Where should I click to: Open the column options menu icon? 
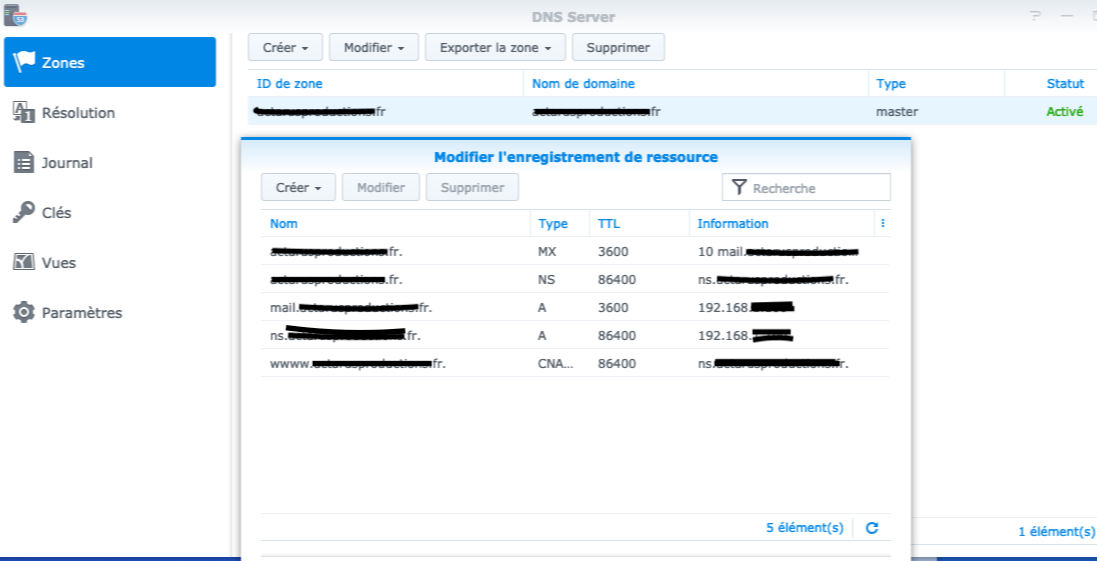pos(883,223)
